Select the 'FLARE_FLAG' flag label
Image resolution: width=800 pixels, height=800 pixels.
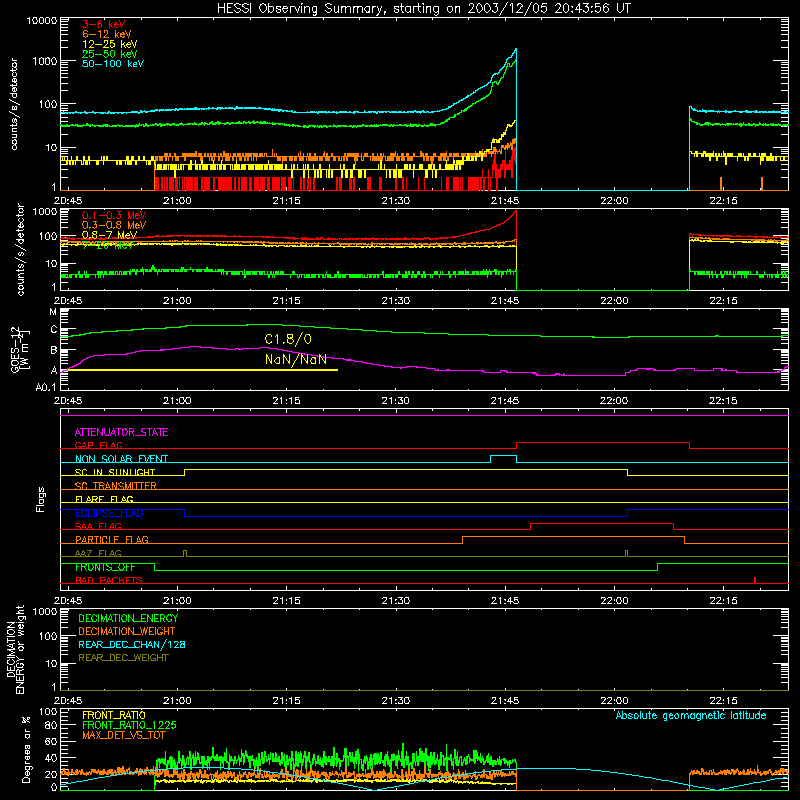tap(104, 499)
